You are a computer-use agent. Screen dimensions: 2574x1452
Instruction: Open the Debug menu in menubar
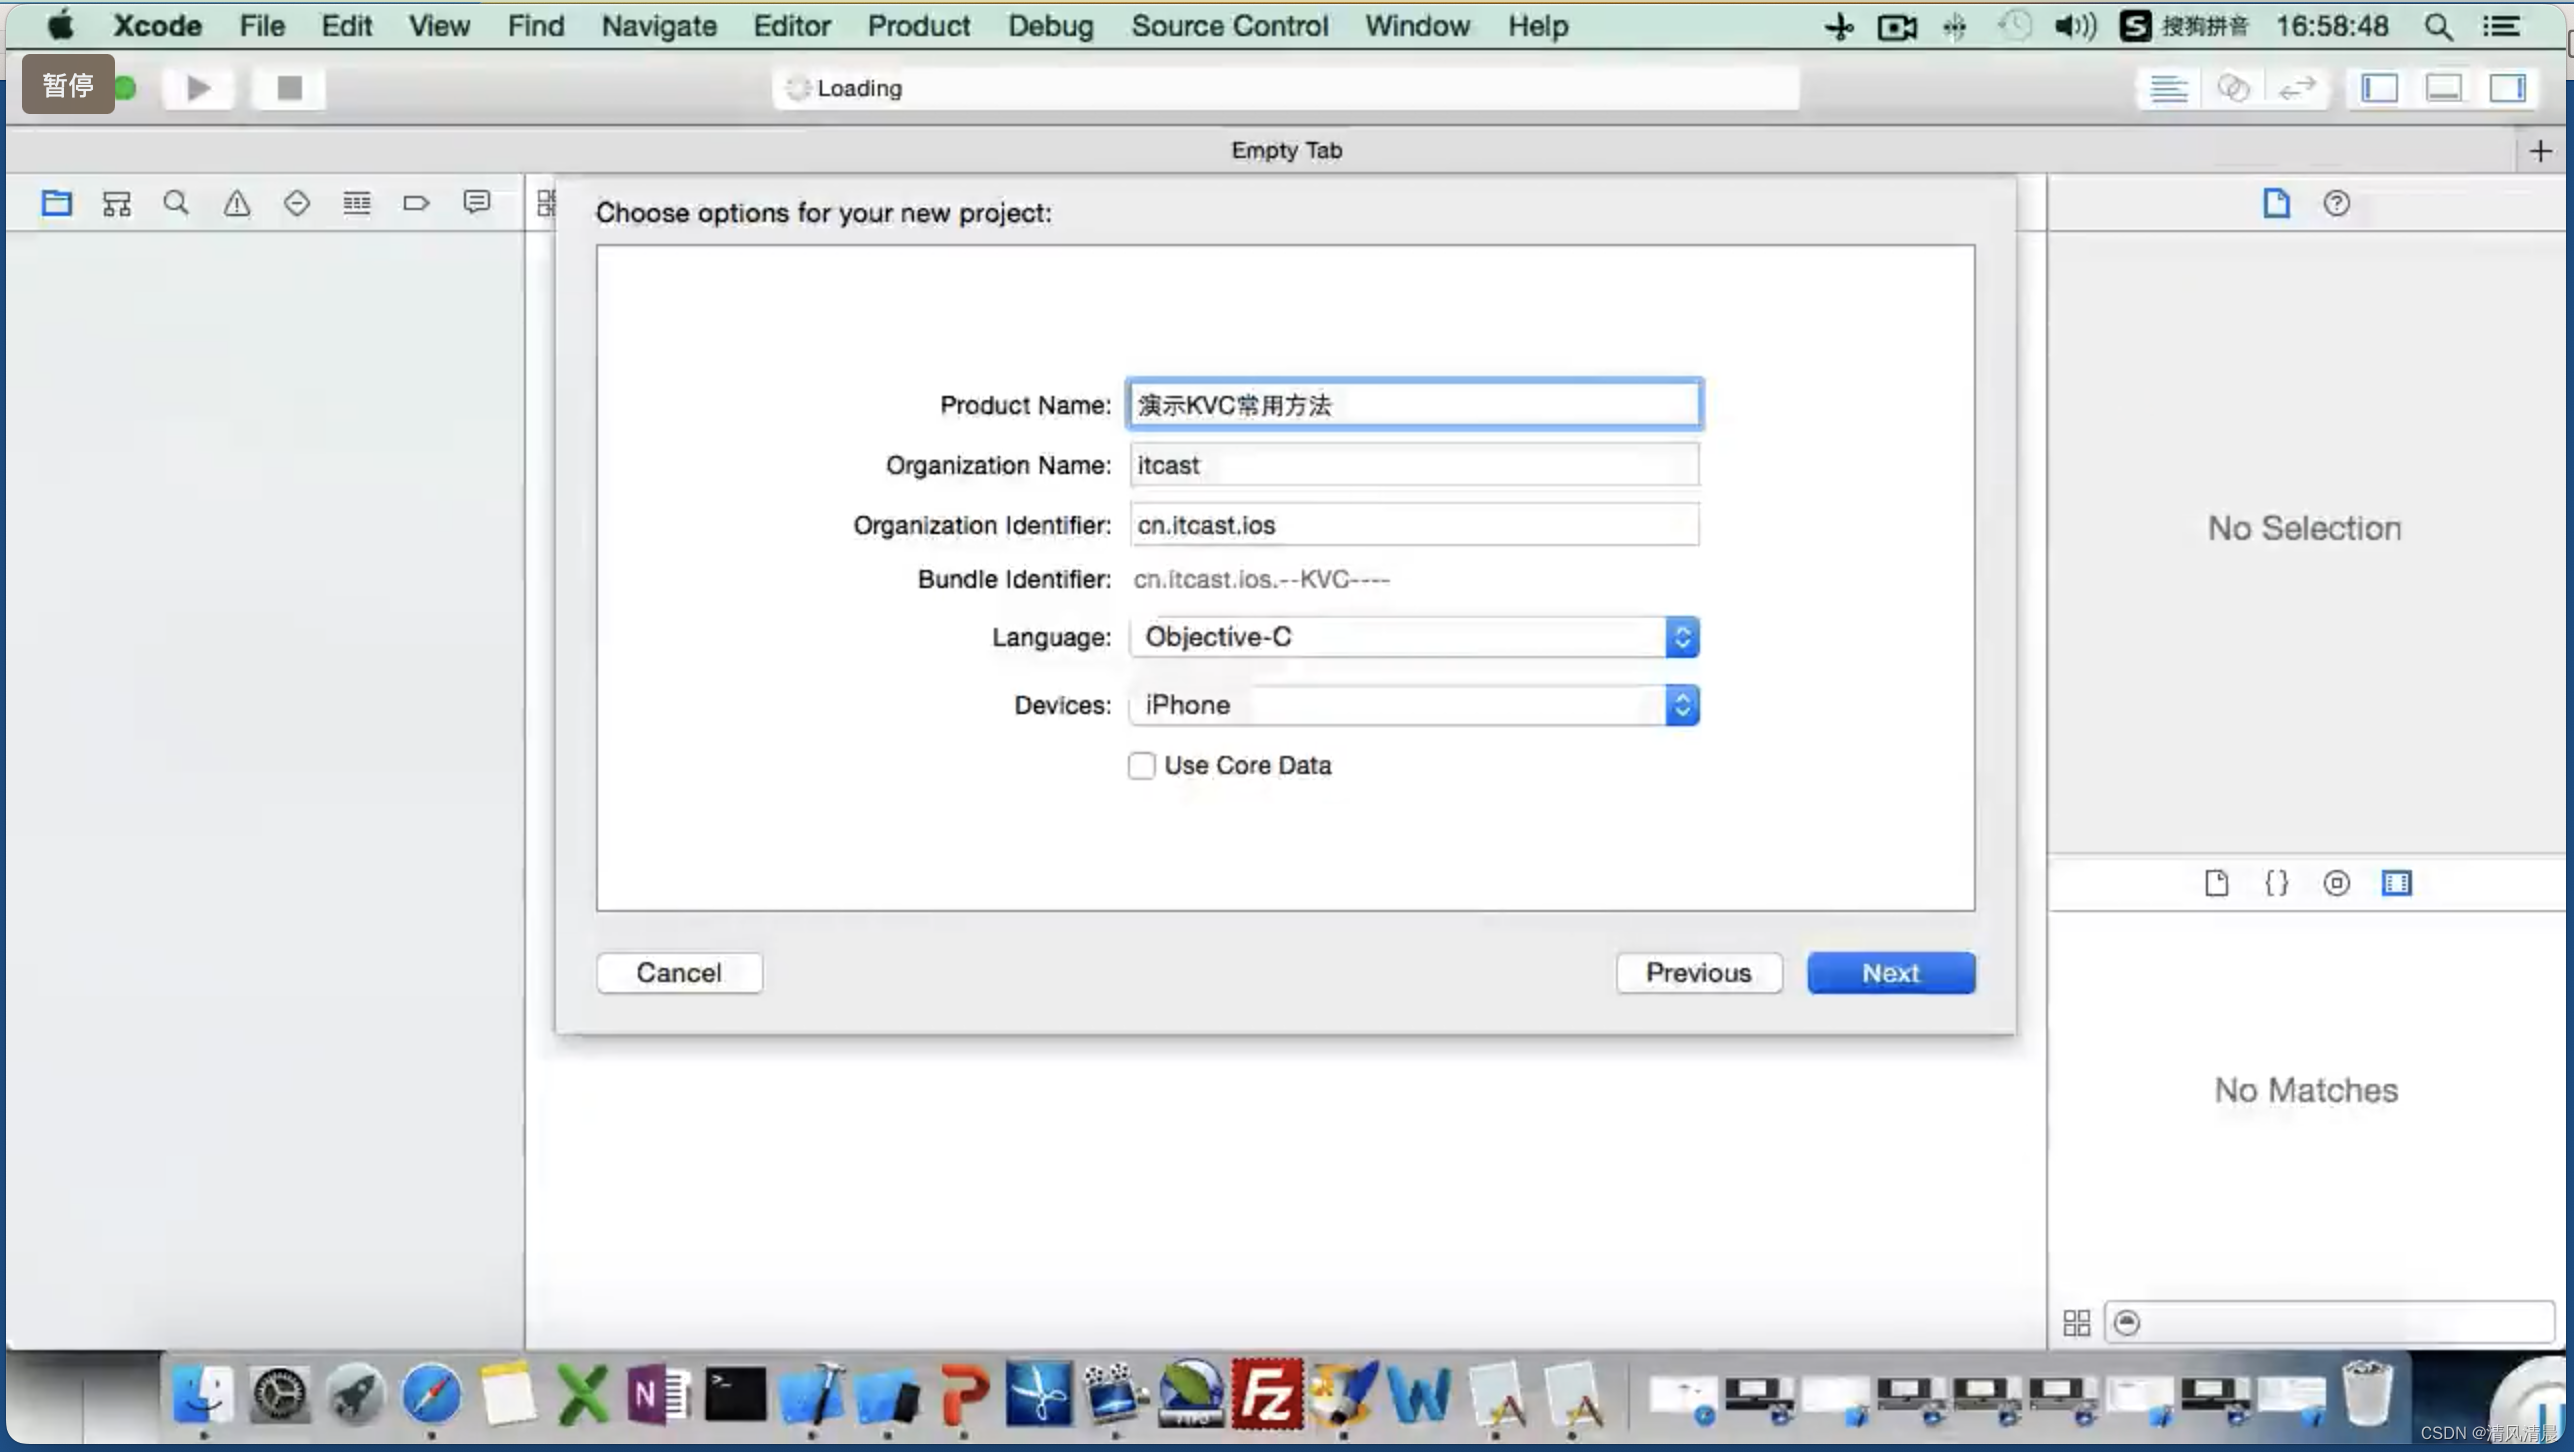coord(1050,25)
